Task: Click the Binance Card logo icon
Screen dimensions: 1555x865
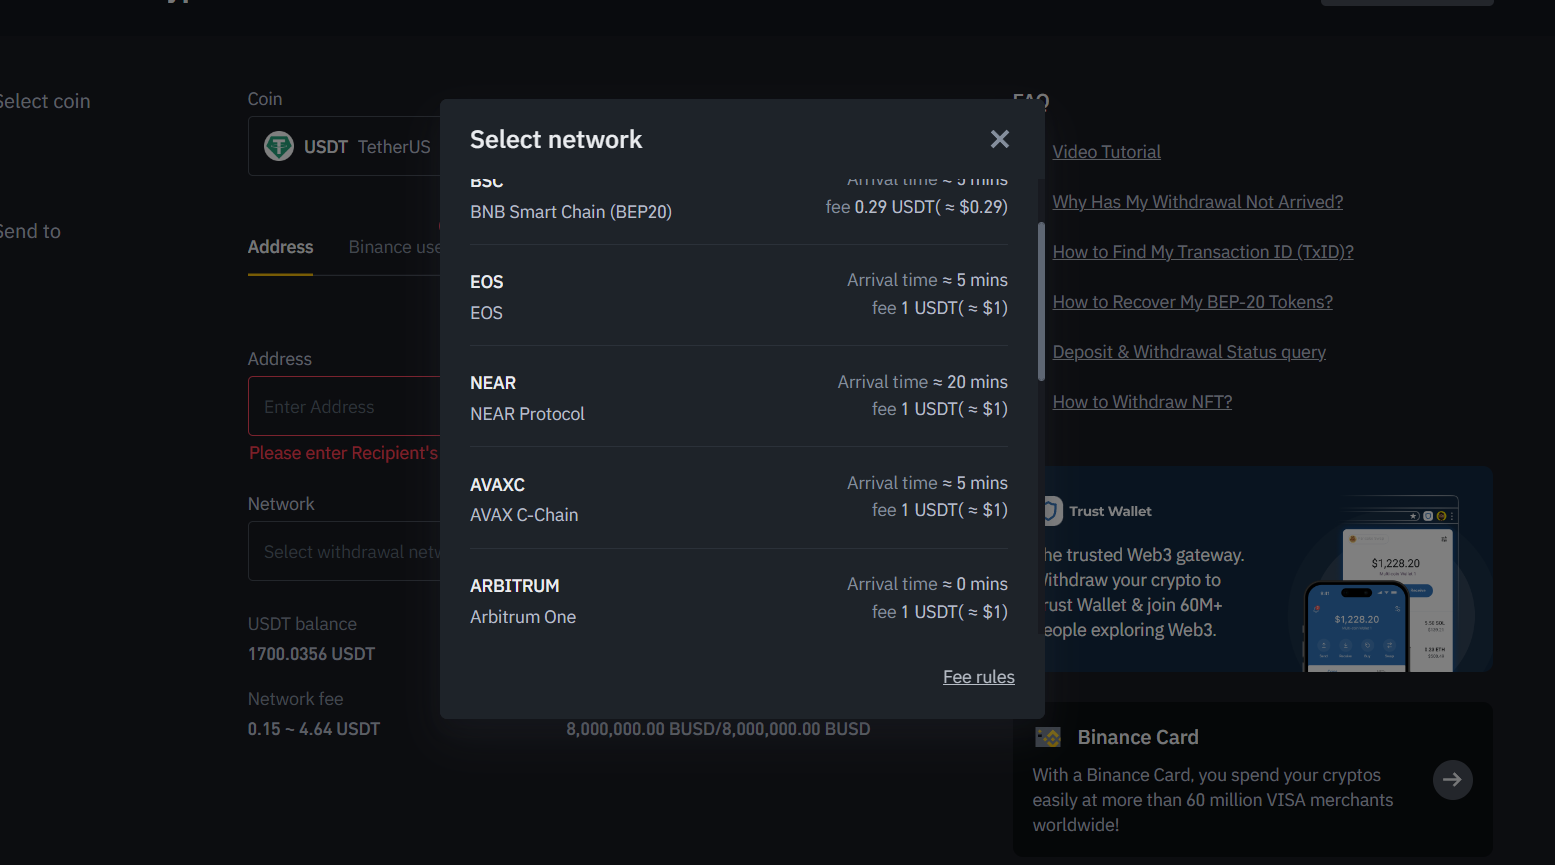Action: [x=1048, y=737]
